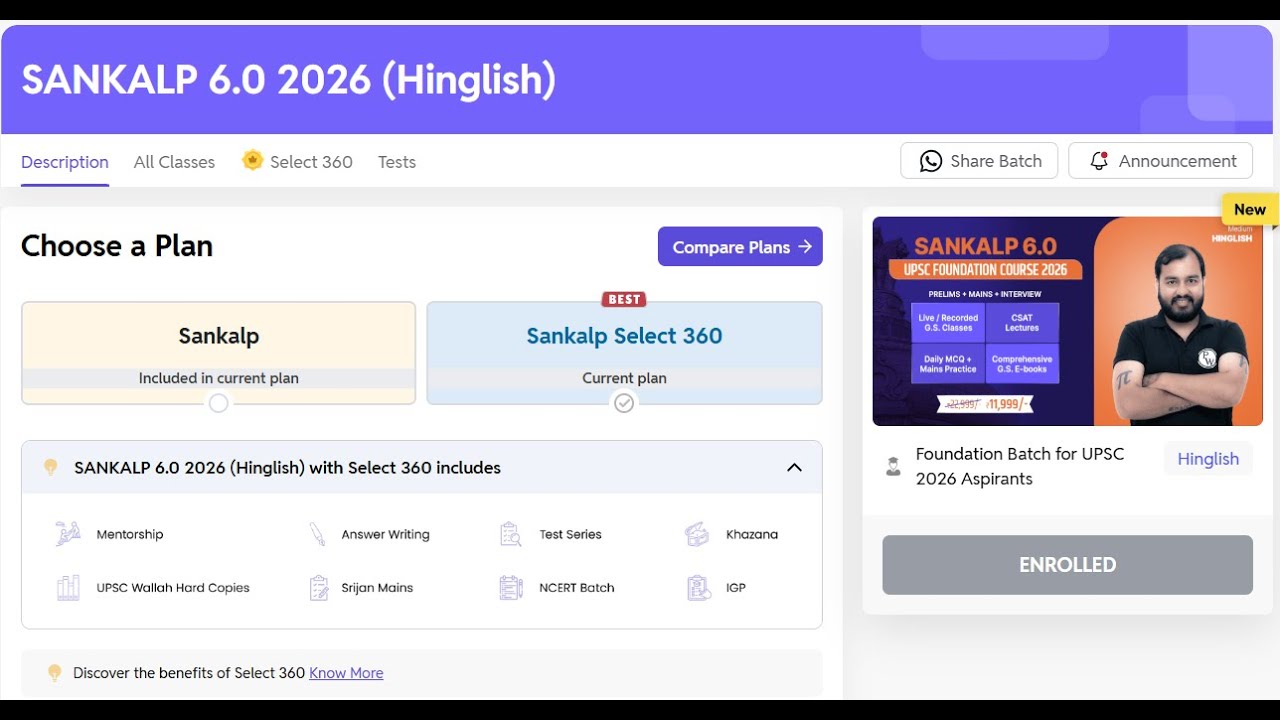Click the bell icon in Announcement
This screenshot has width=1280, height=720.
point(1099,161)
